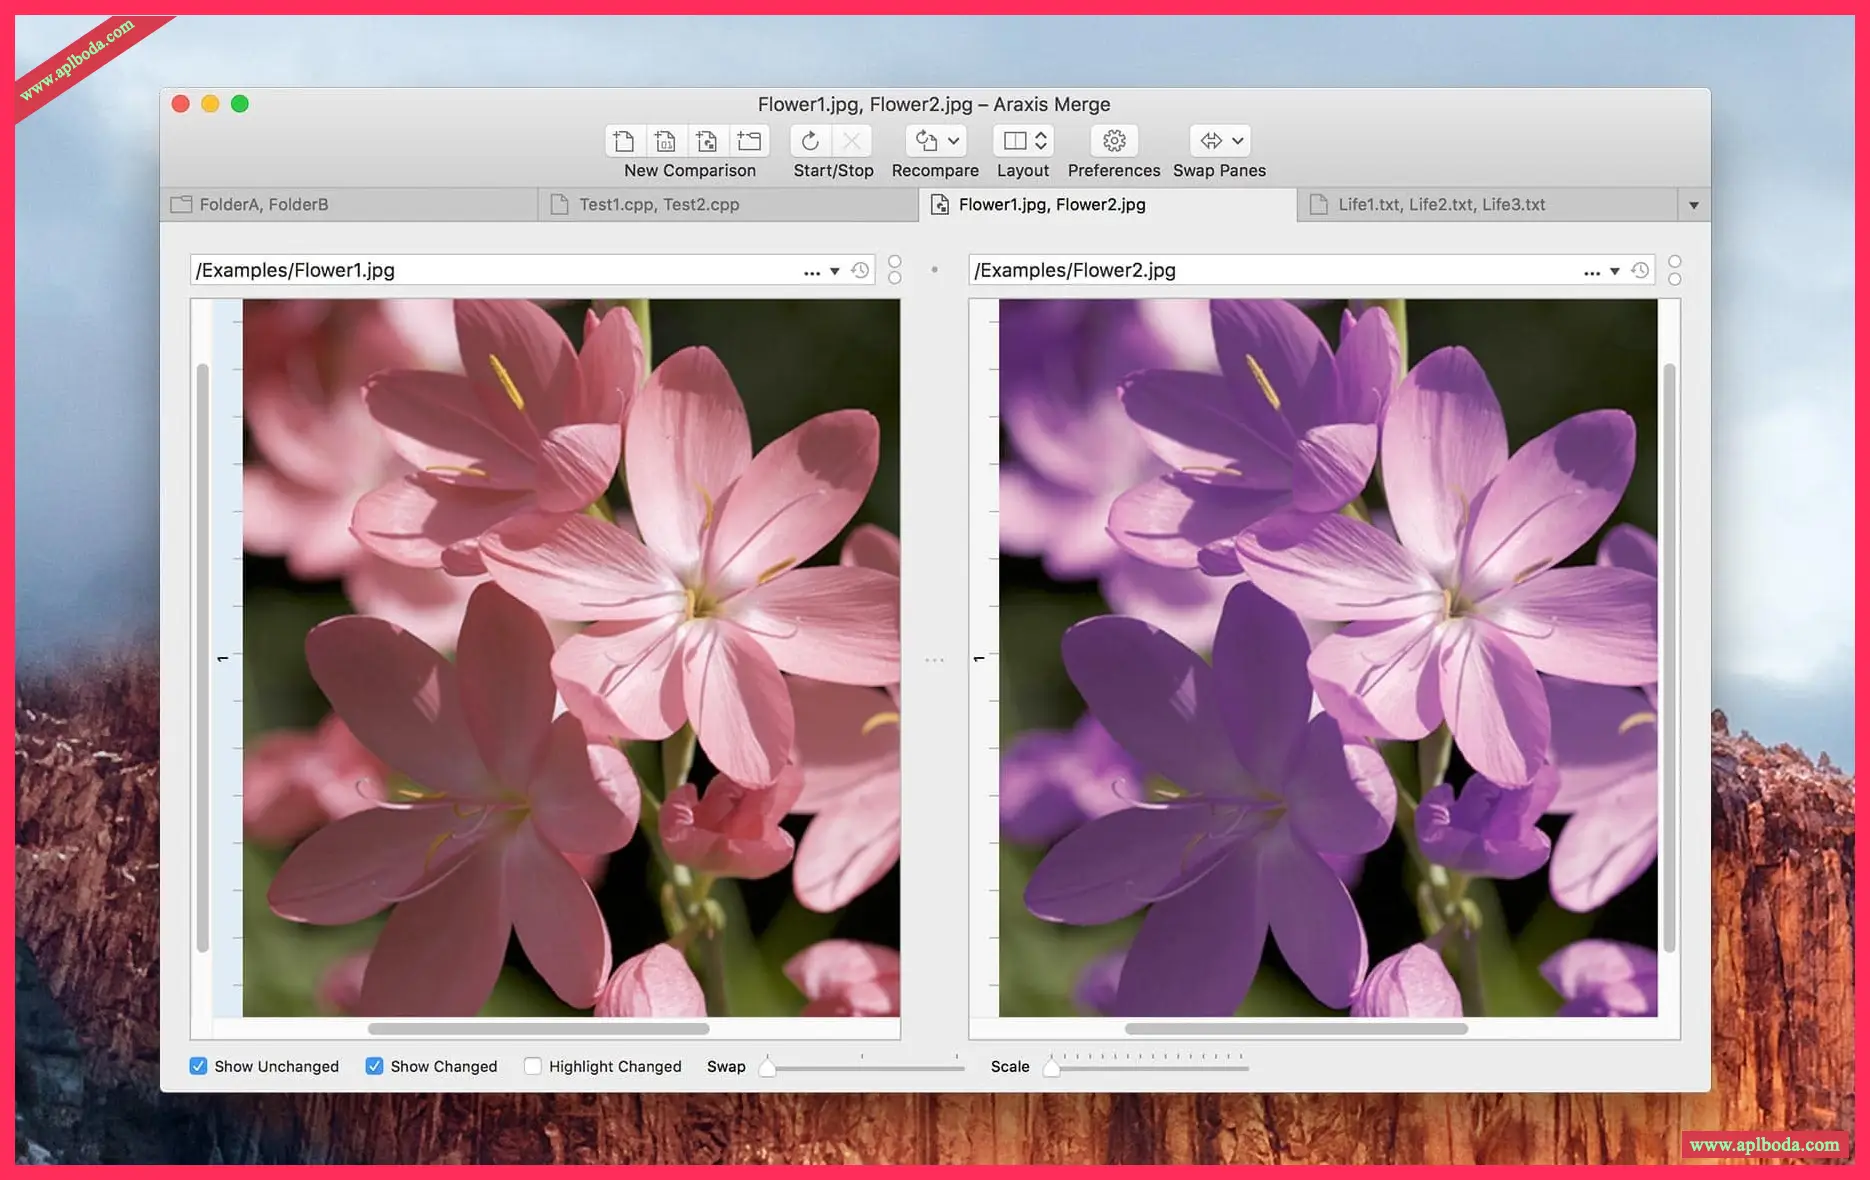Open Preferences via the gear icon

(1114, 141)
